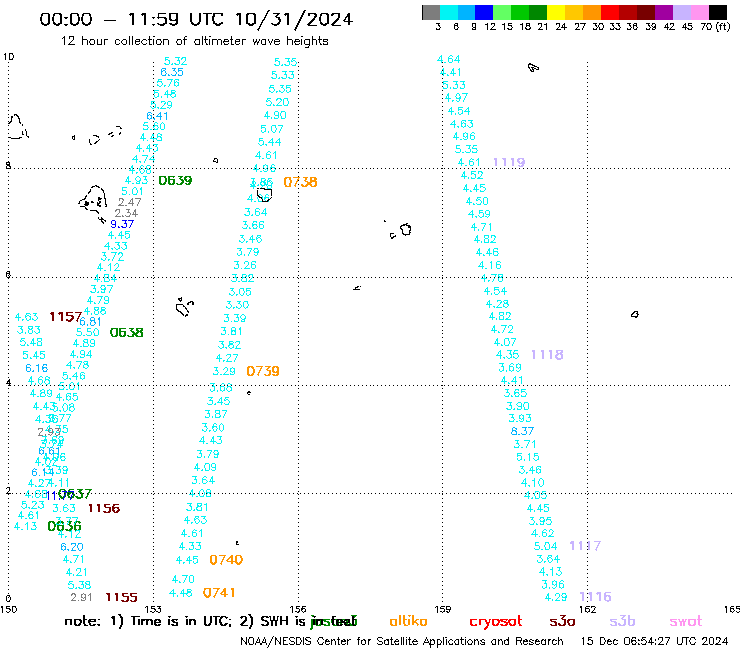740x650 pixels.
Task: Click the black swatch at legend end
Action: point(718,12)
